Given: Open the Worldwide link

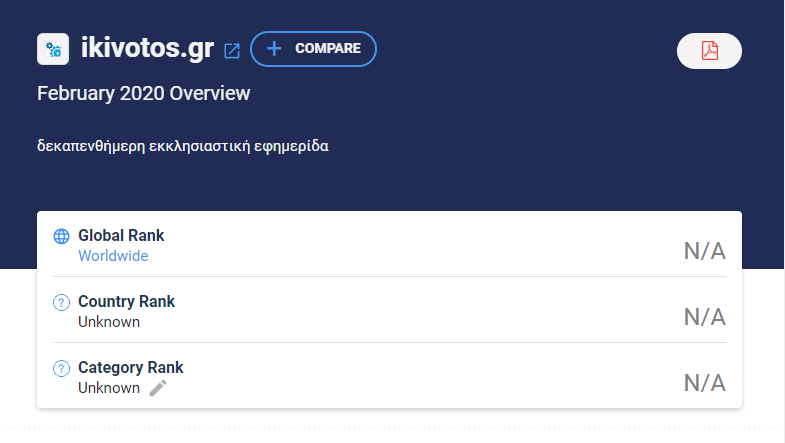Looking at the screenshot, I should pyautogui.click(x=113, y=256).
